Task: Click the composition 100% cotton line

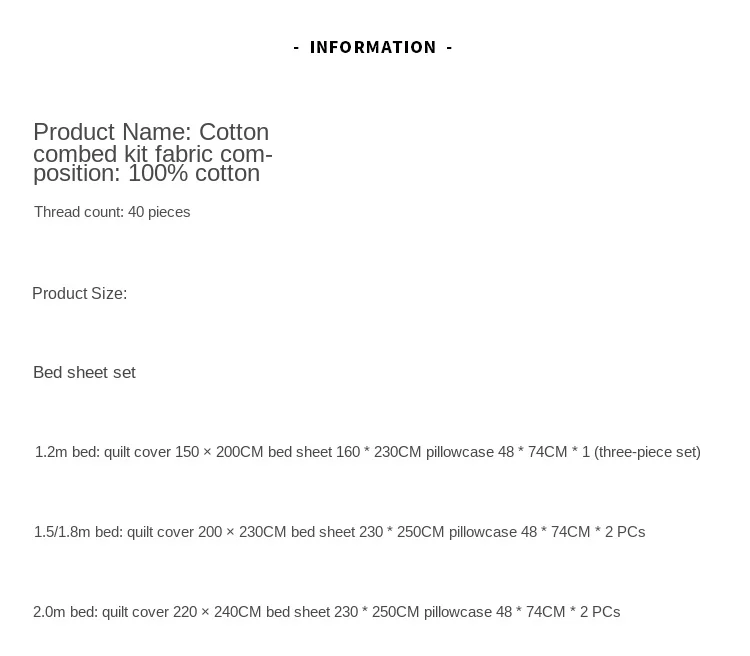Action: tap(146, 173)
